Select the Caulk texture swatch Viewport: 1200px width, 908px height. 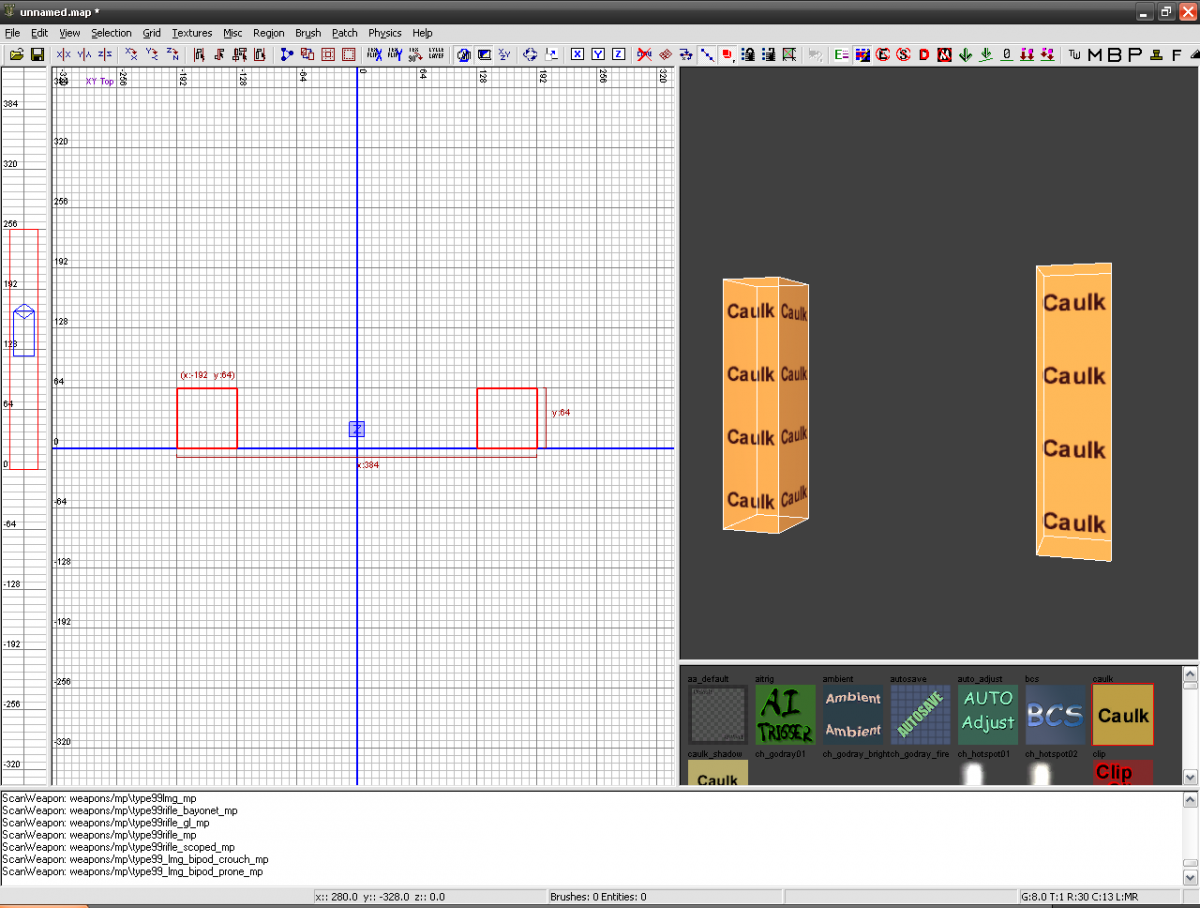[1123, 714]
